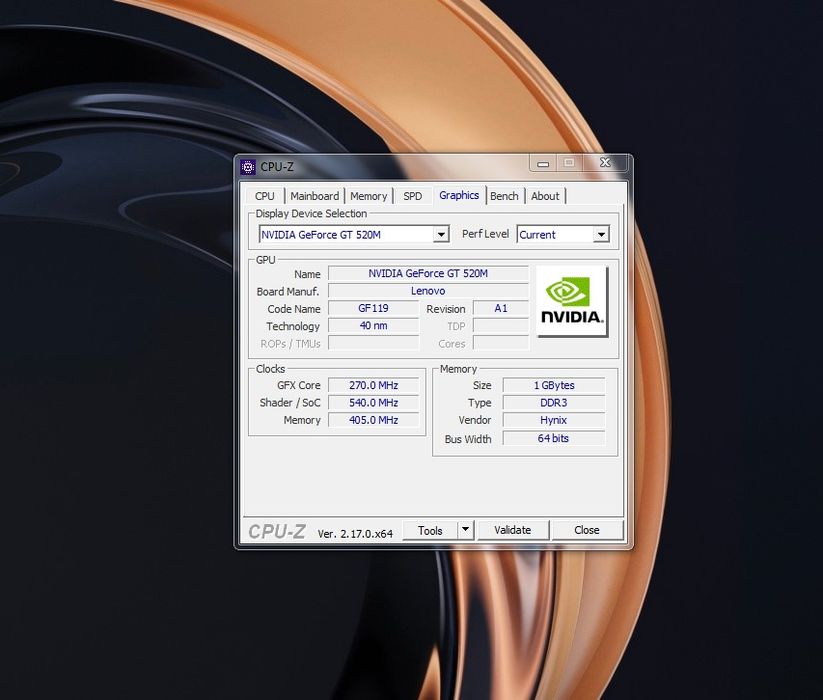Click the NVIDIA logo image
The image size is (823, 700).
point(572,301)
